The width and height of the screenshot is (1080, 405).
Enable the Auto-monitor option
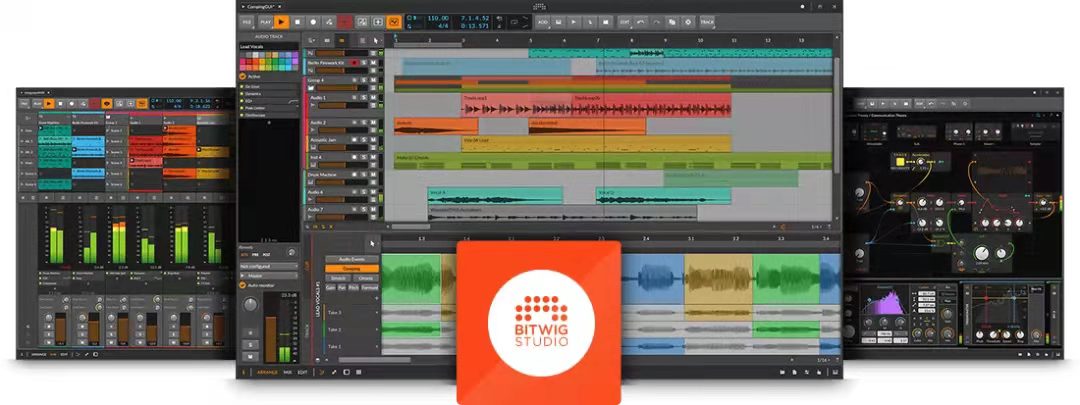(x=242, y=285)
